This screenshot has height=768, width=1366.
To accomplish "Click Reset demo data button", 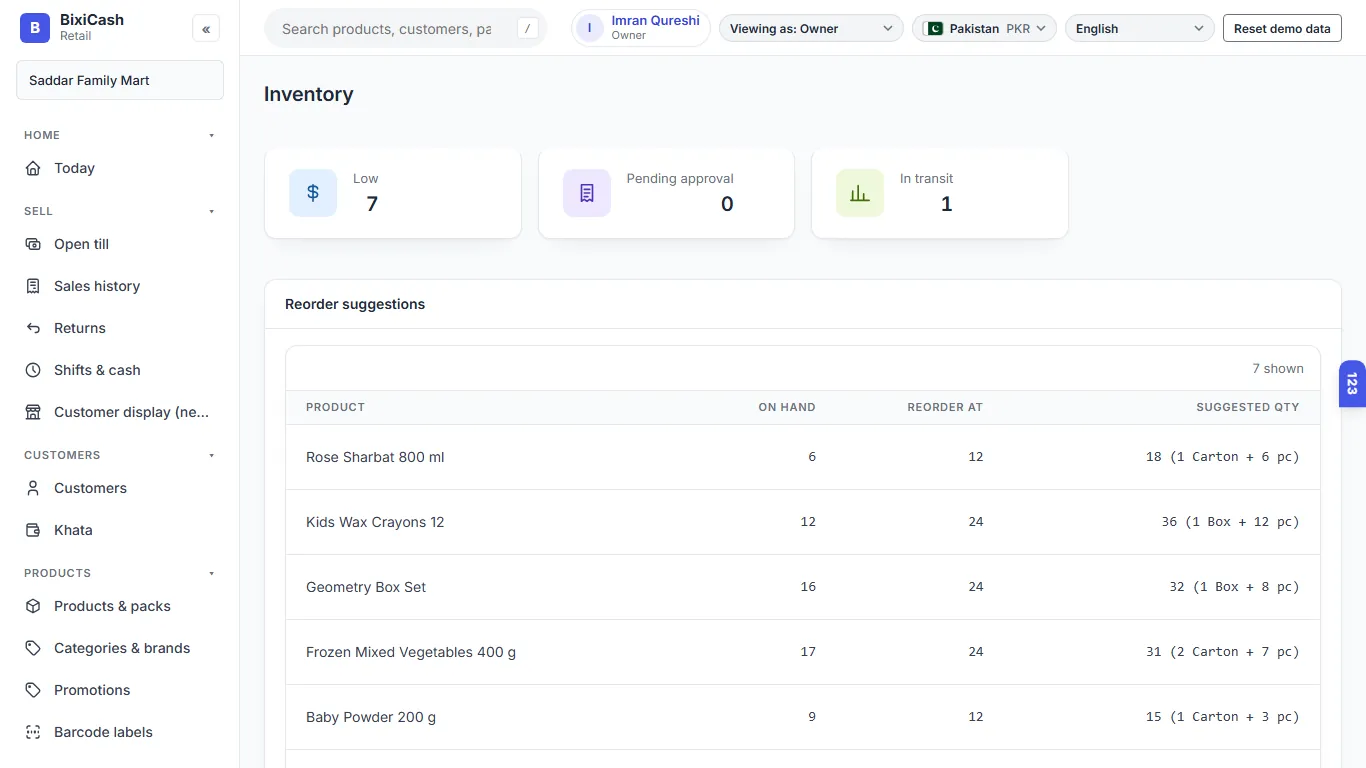I will coord(1282,29).
